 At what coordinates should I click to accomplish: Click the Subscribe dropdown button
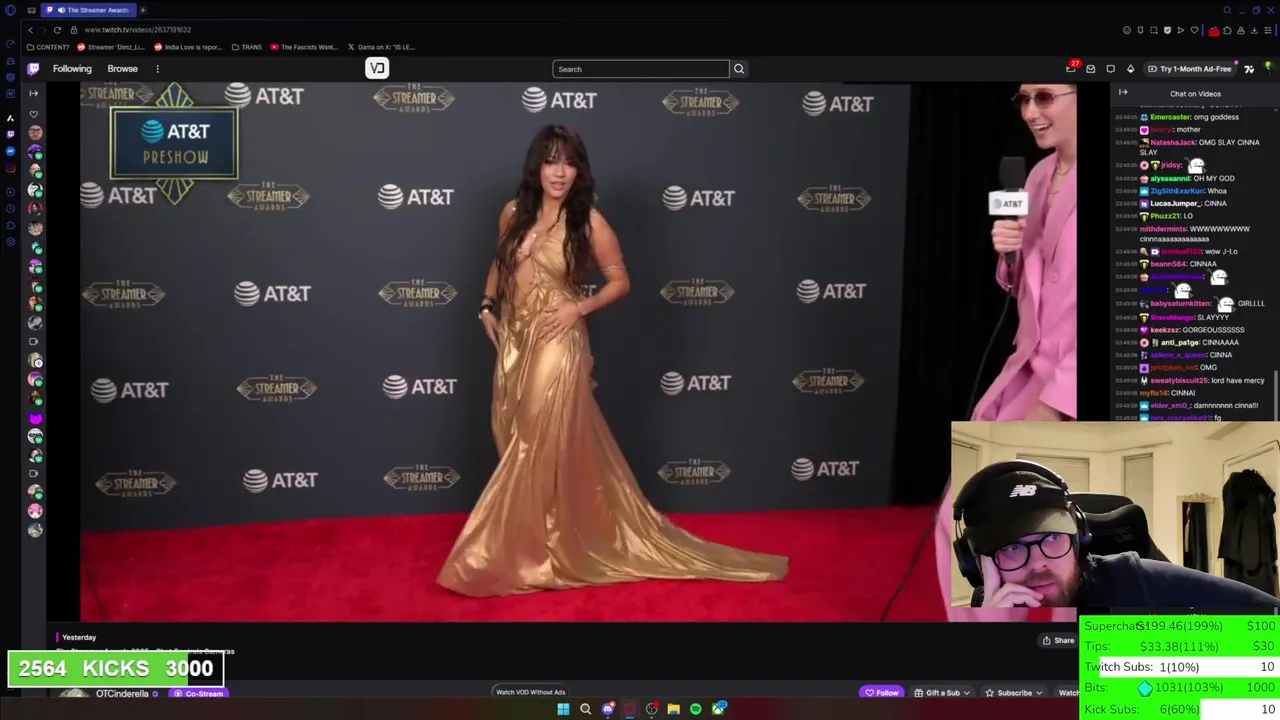point(1013,693)
